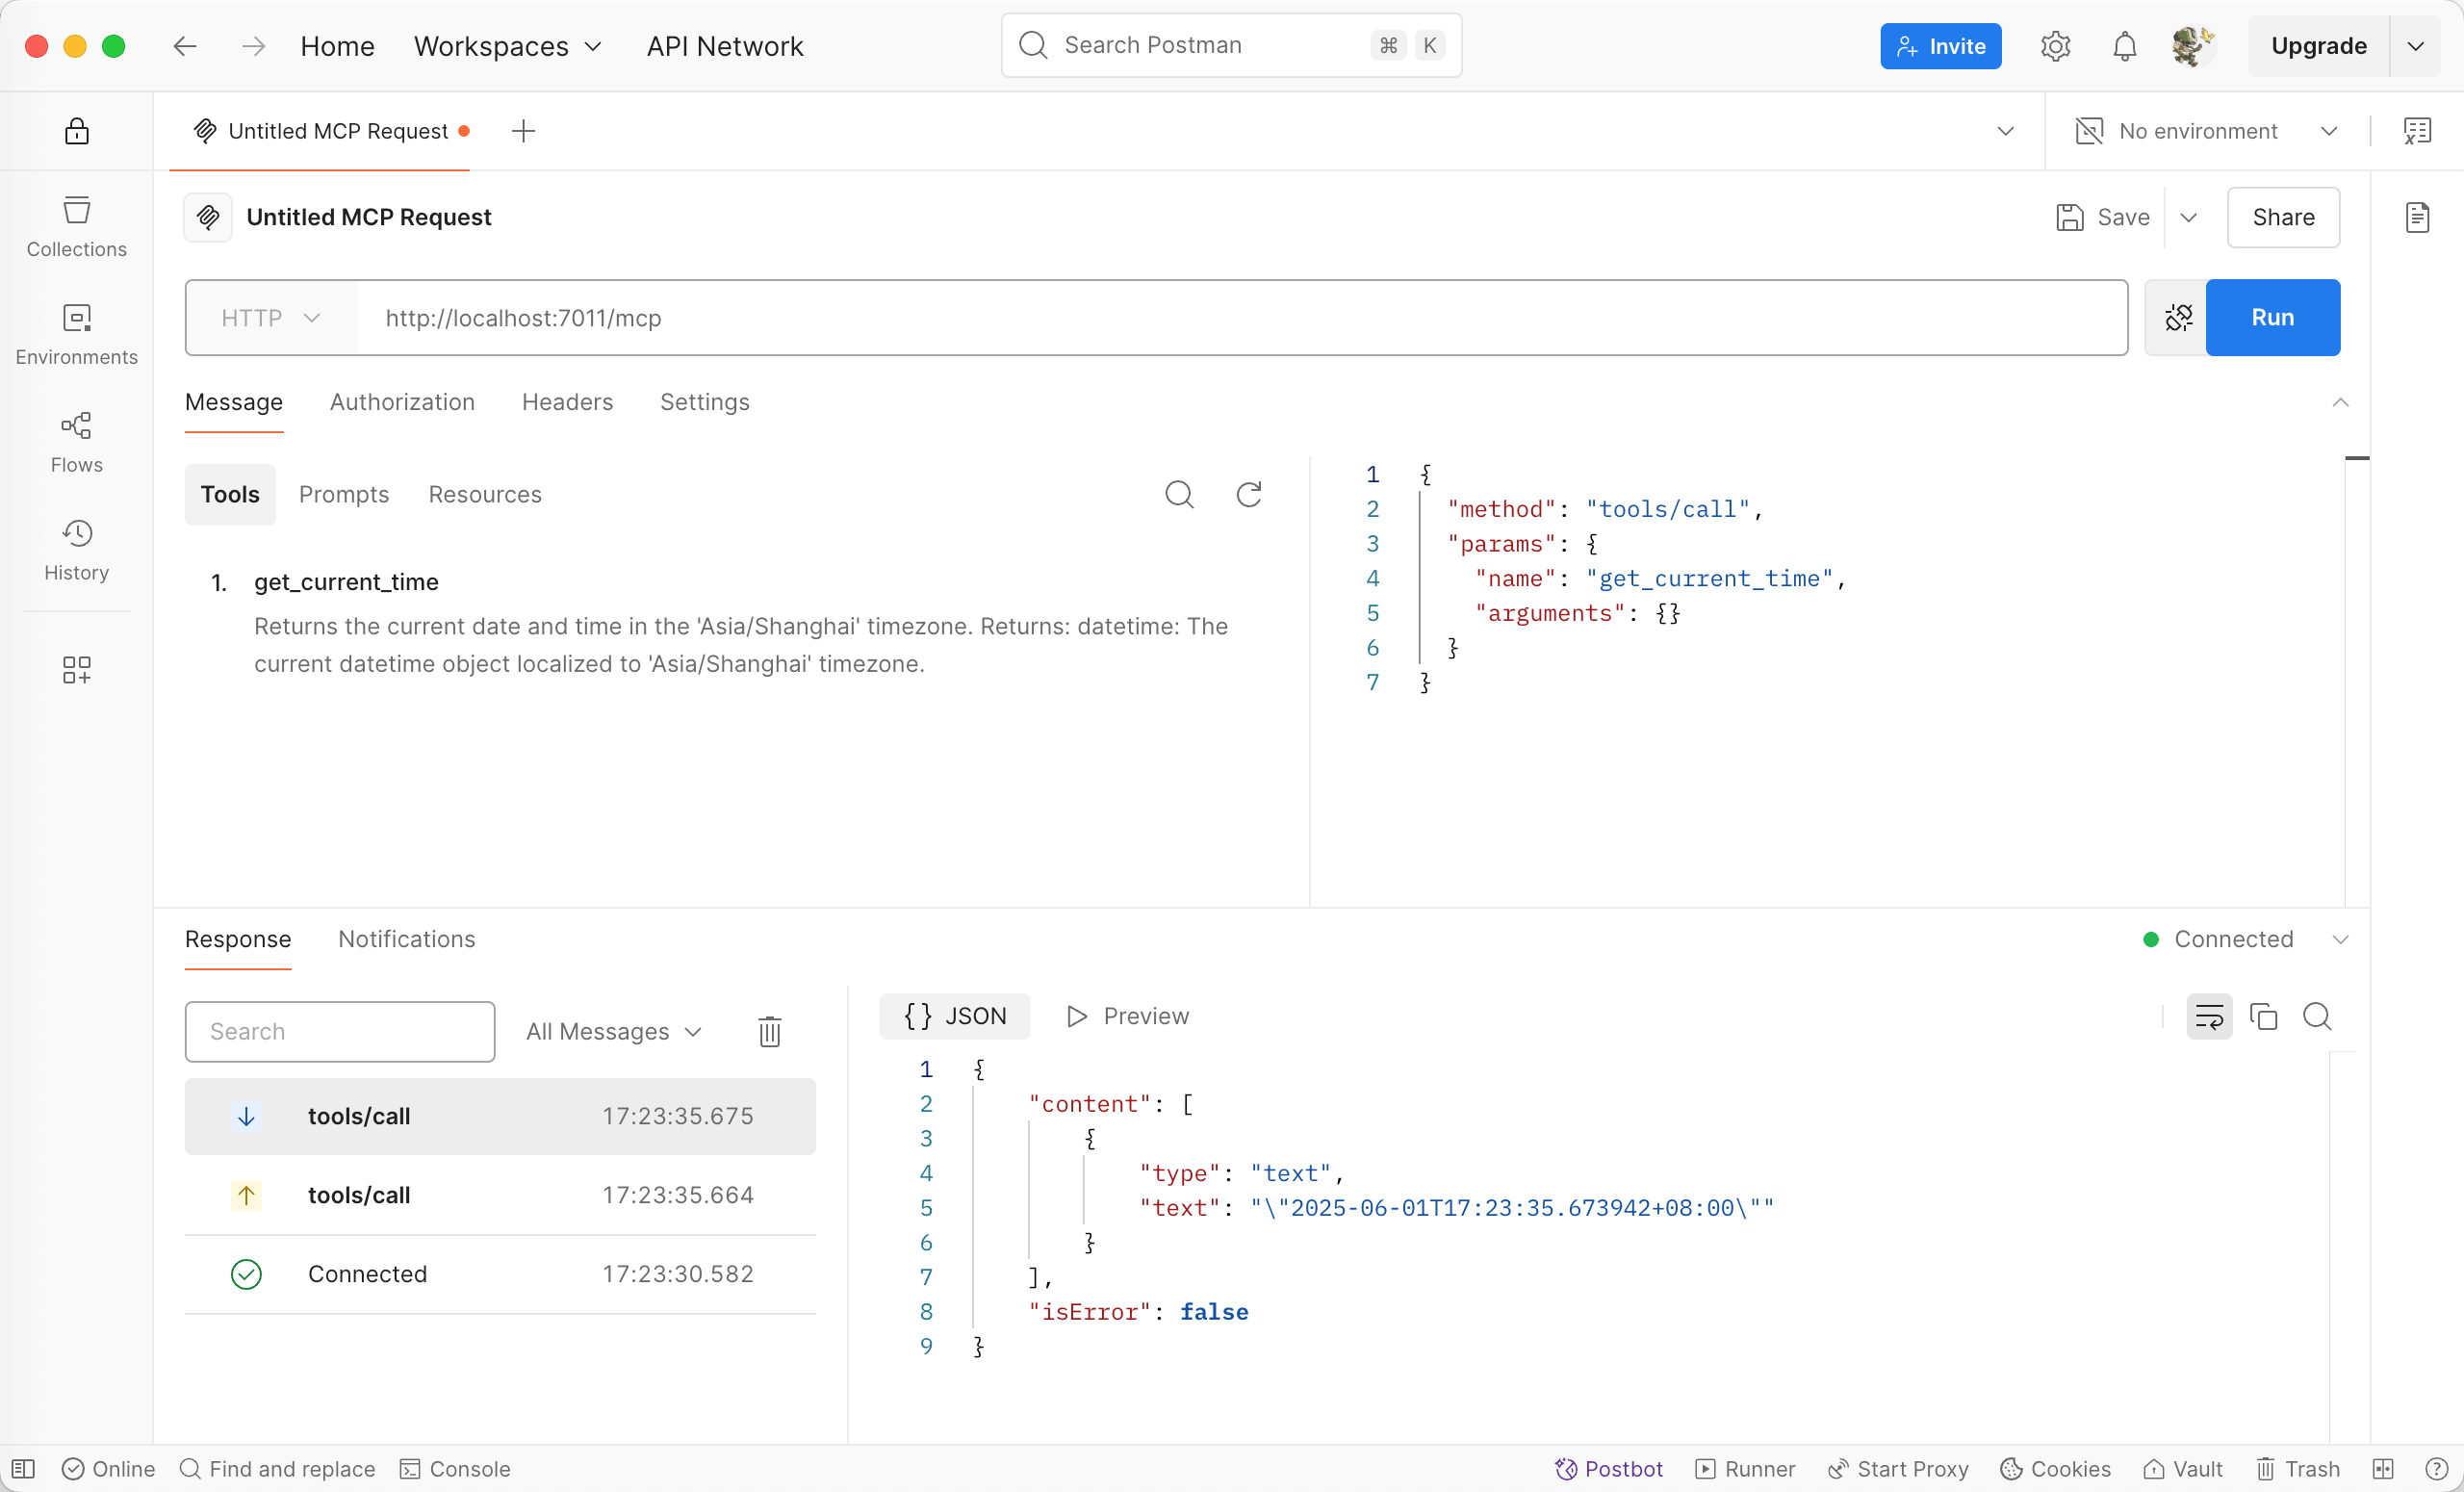Open the HTTP transport dropdown
The width and height of the screenshot is (2464, 1492).
(271, 318)
